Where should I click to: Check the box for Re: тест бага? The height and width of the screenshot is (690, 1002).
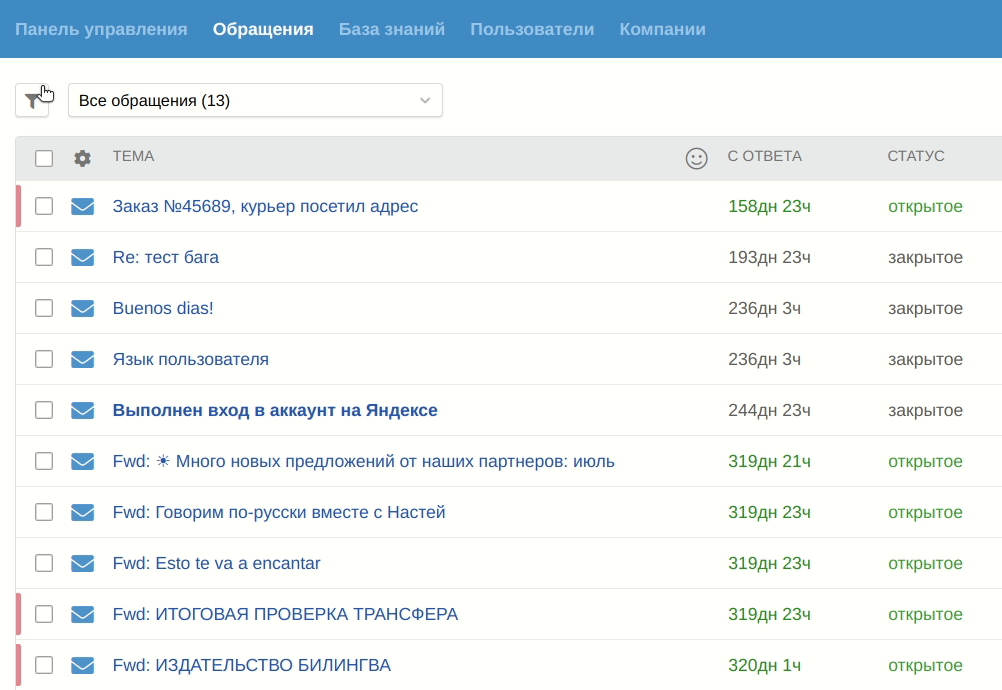44,258
